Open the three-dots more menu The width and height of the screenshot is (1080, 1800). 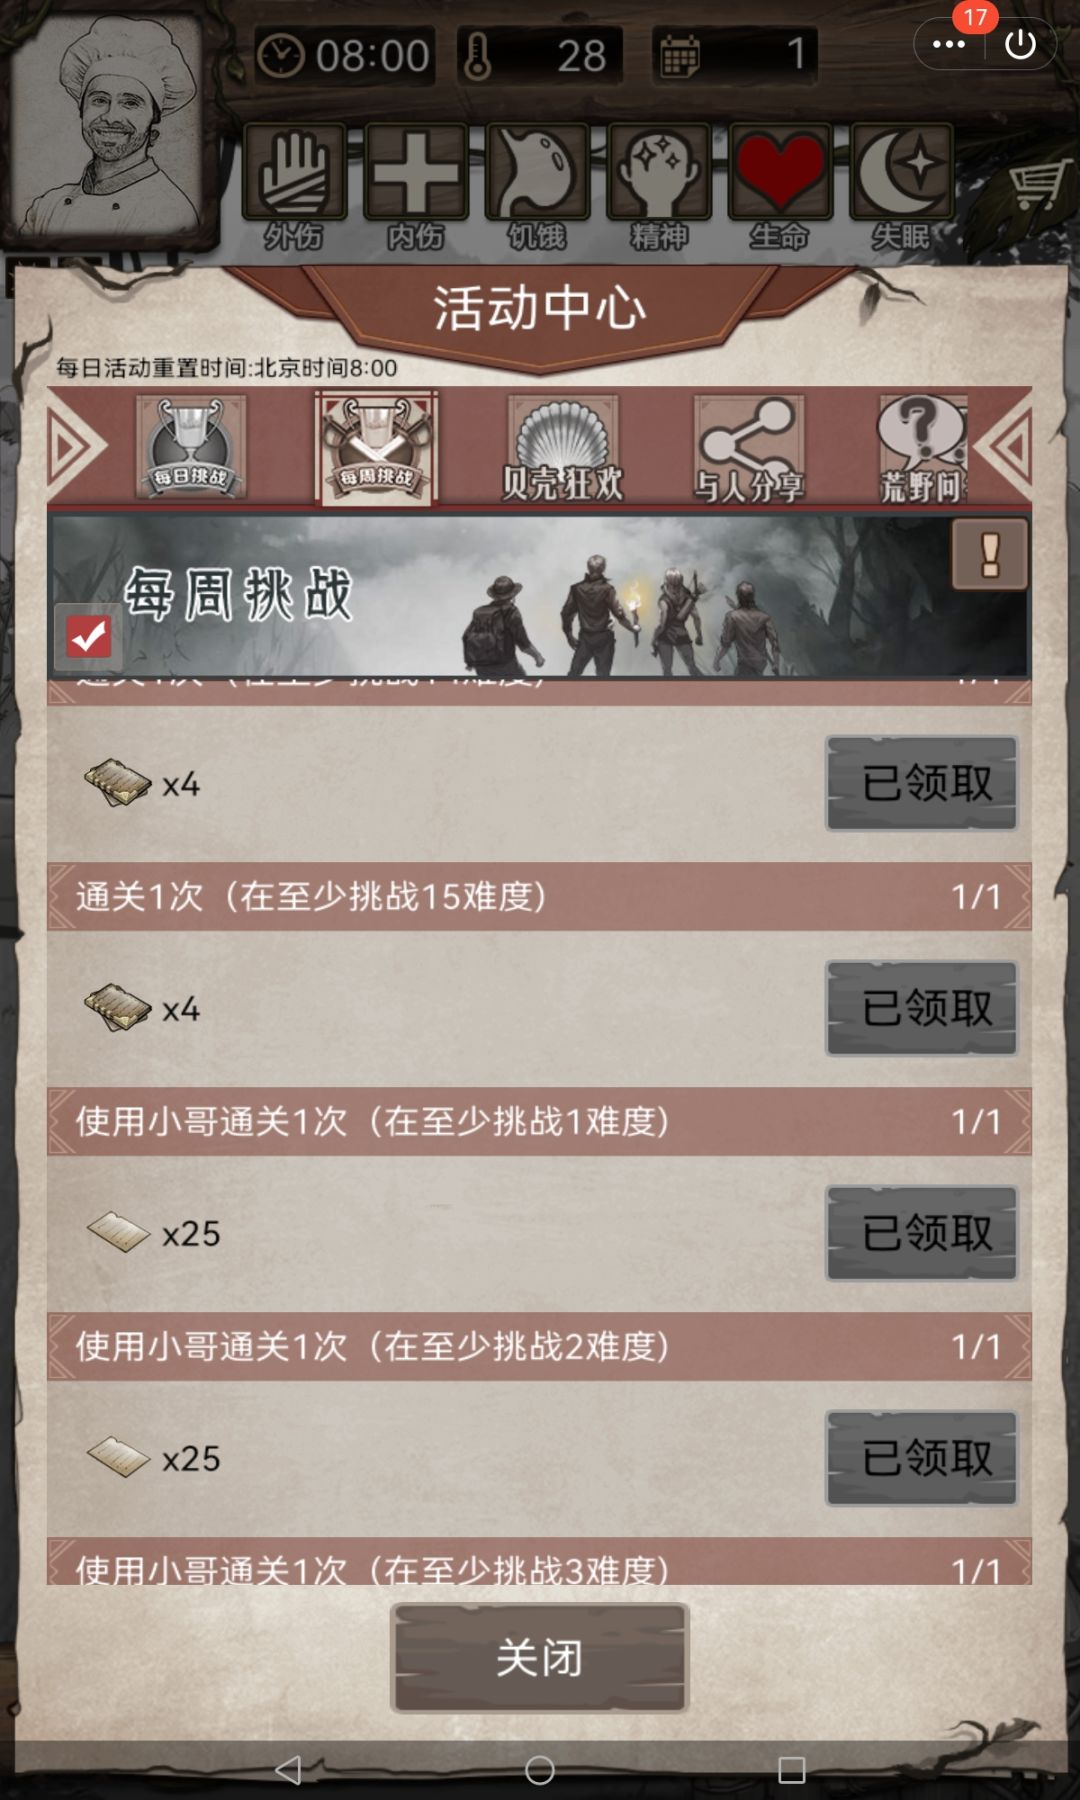948,44
